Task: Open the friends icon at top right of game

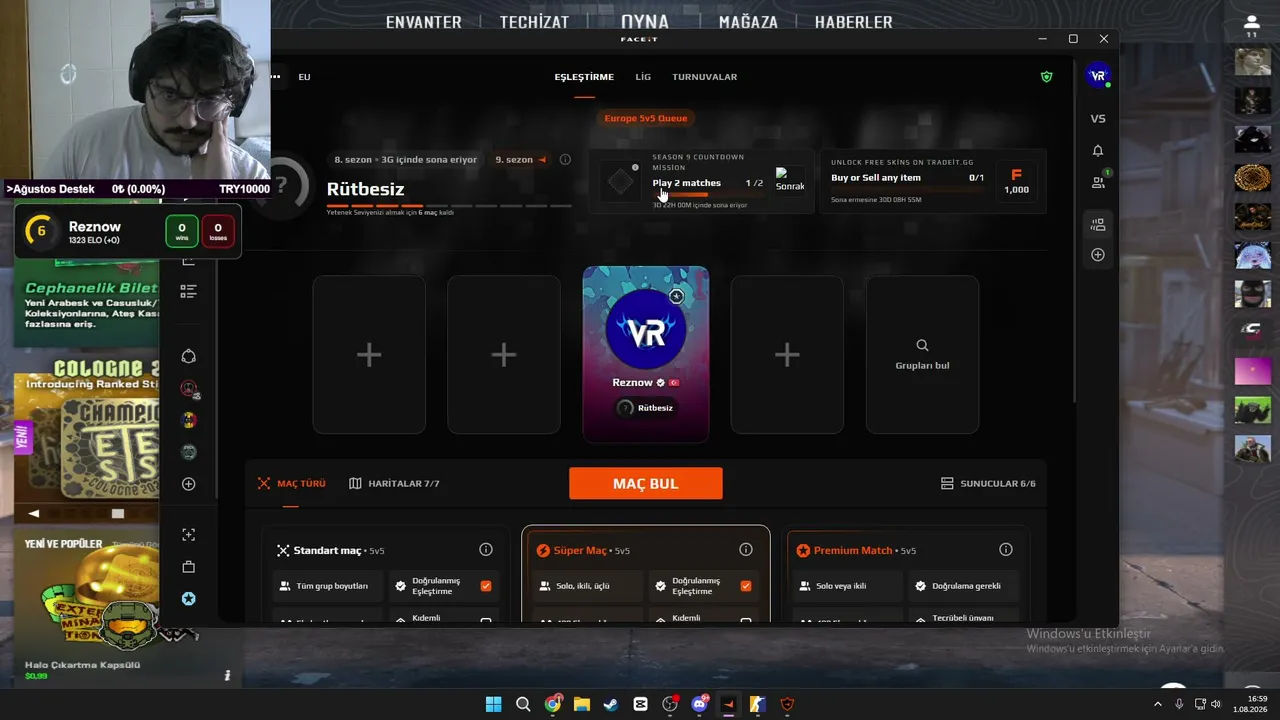Action: point(1251,23)
